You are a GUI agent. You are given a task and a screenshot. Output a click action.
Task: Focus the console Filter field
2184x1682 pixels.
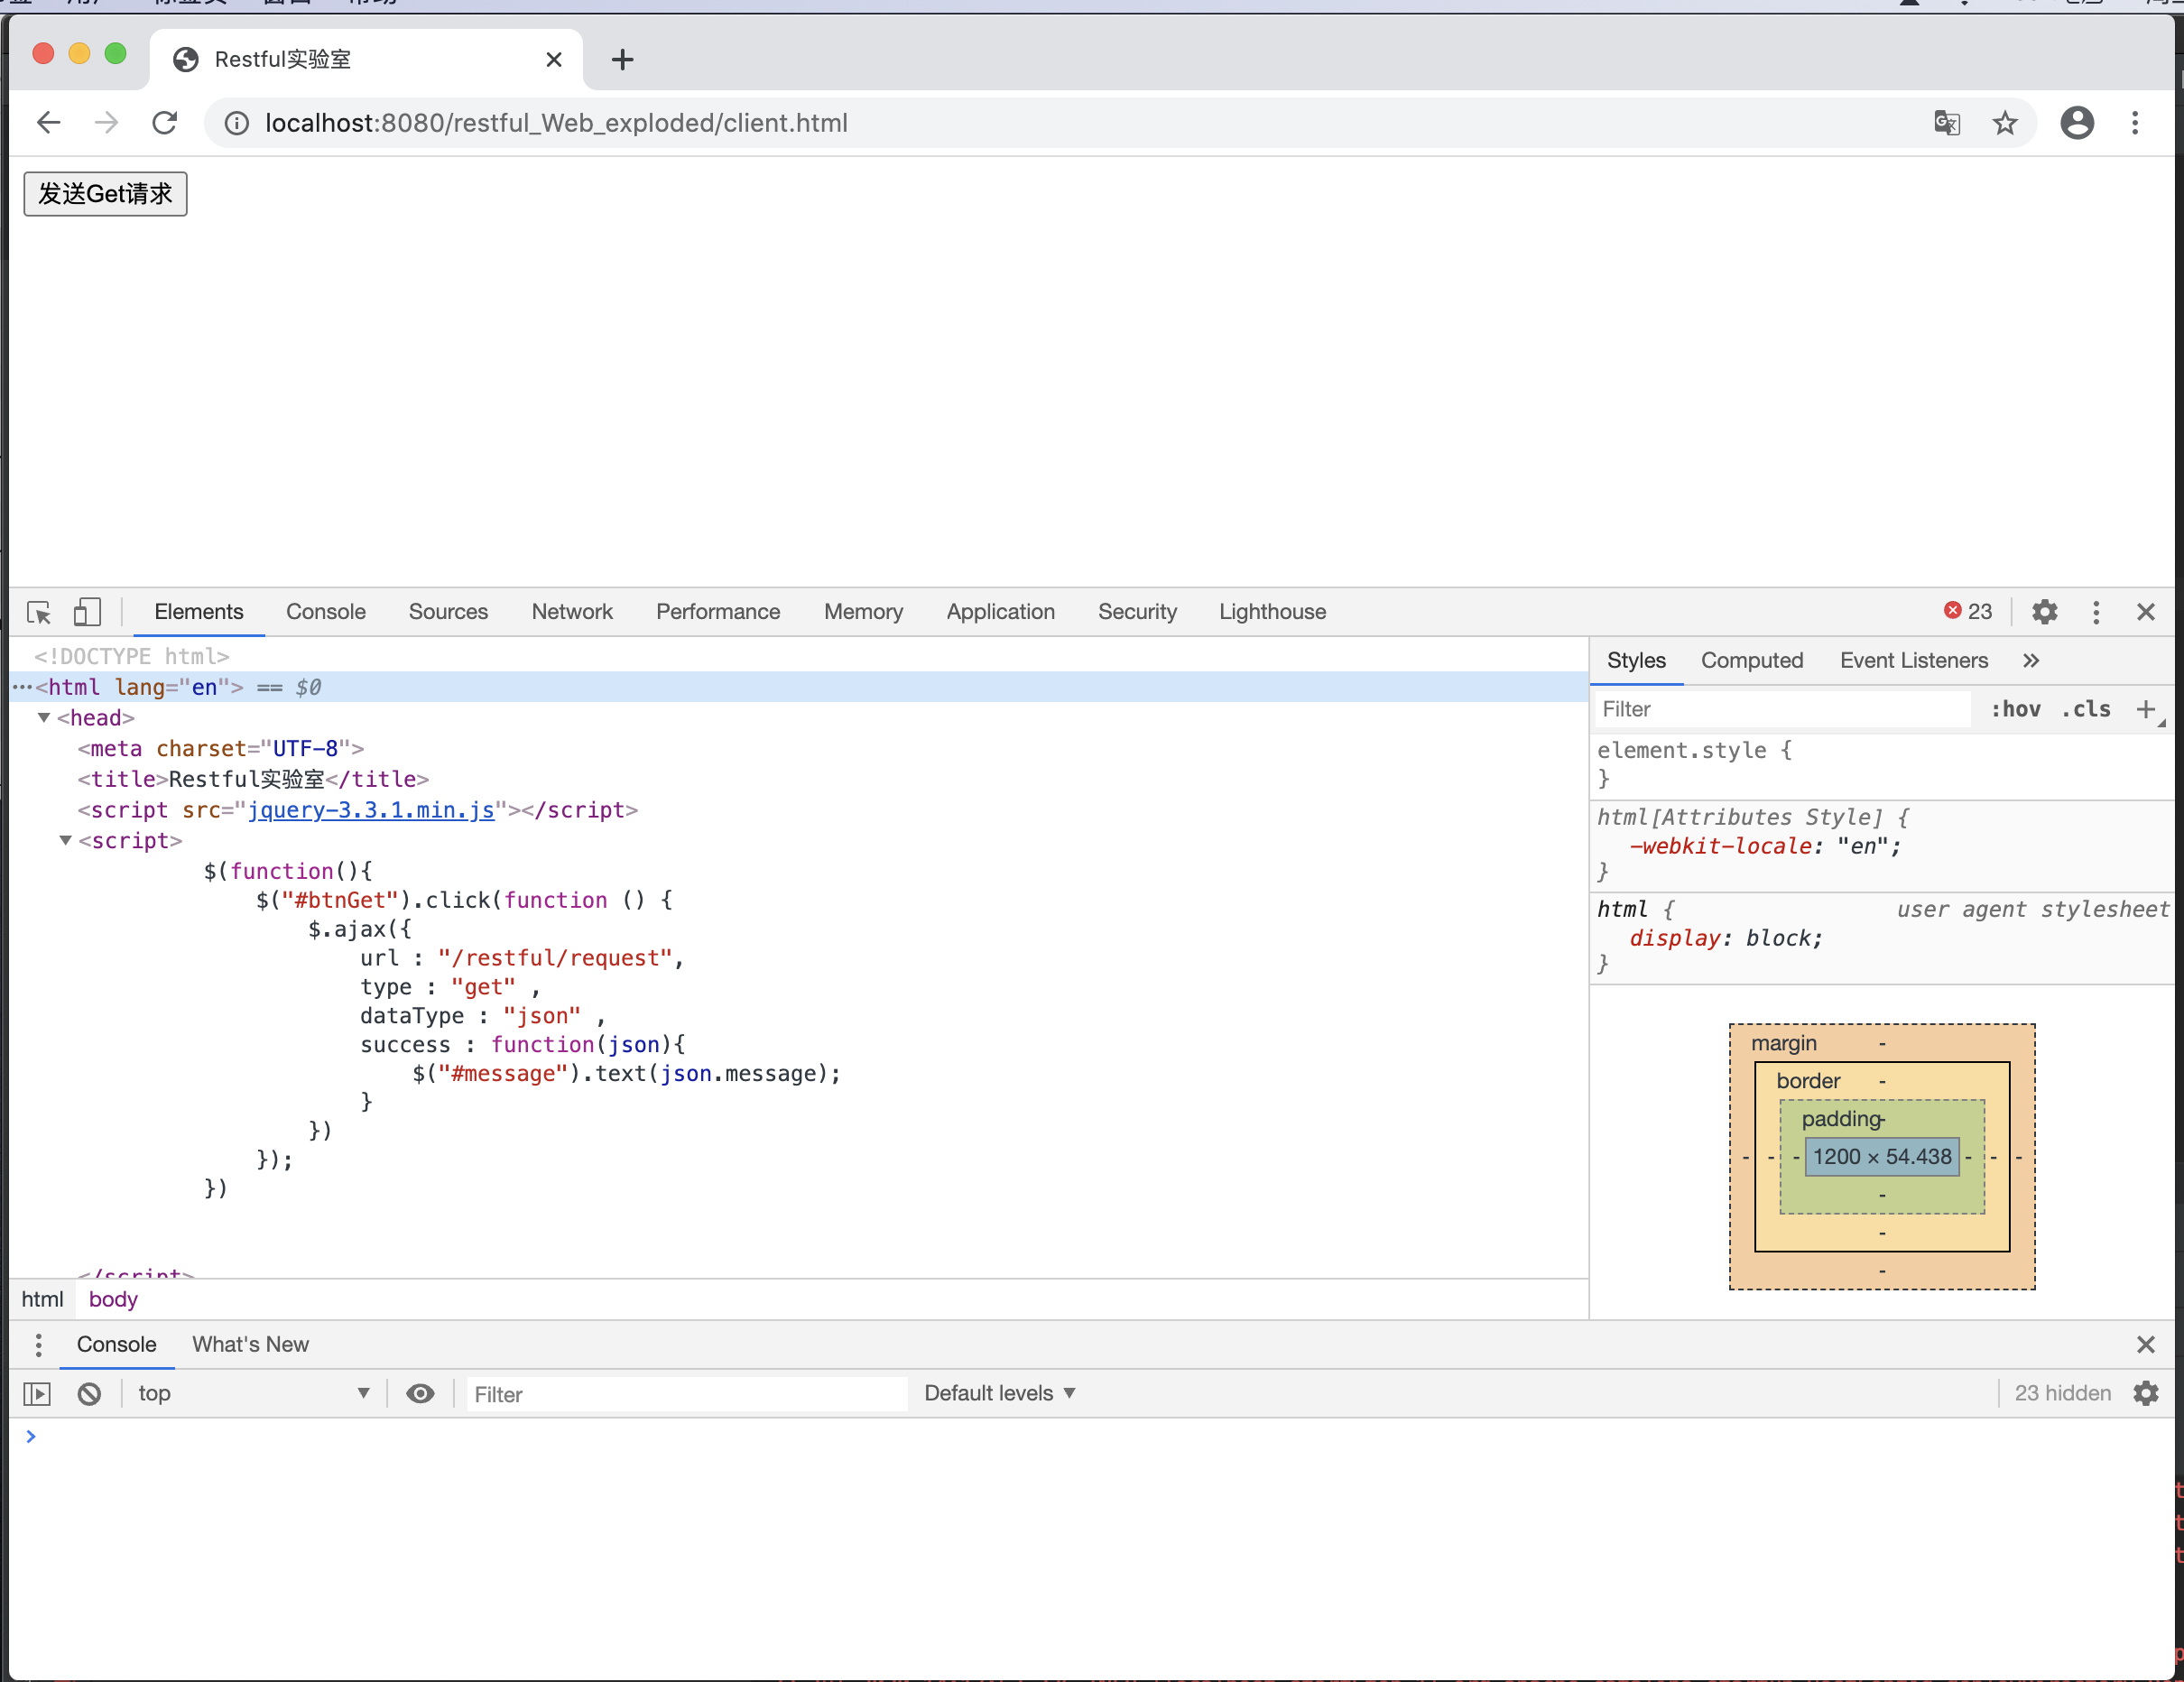point(687,1394)
